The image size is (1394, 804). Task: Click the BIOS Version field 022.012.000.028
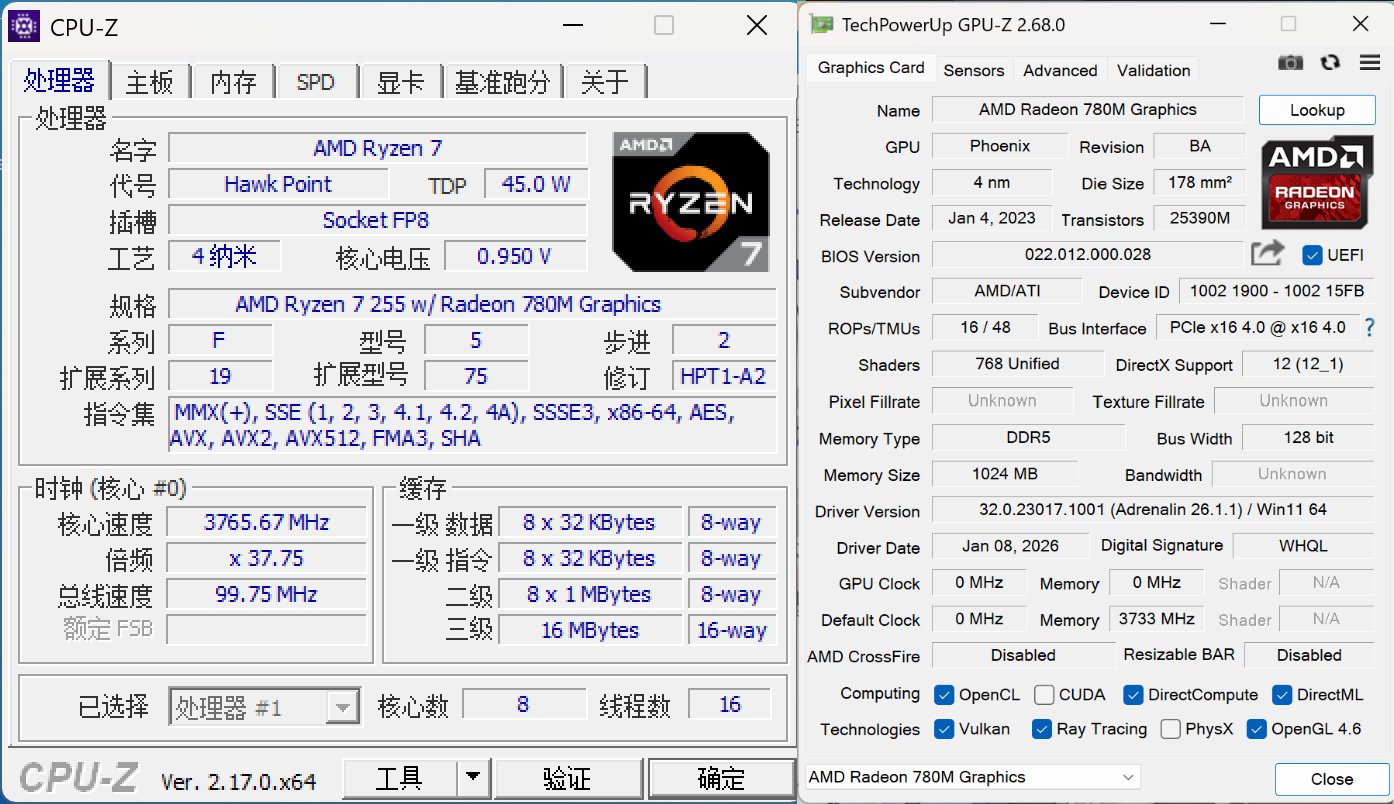pos(1088,255)
